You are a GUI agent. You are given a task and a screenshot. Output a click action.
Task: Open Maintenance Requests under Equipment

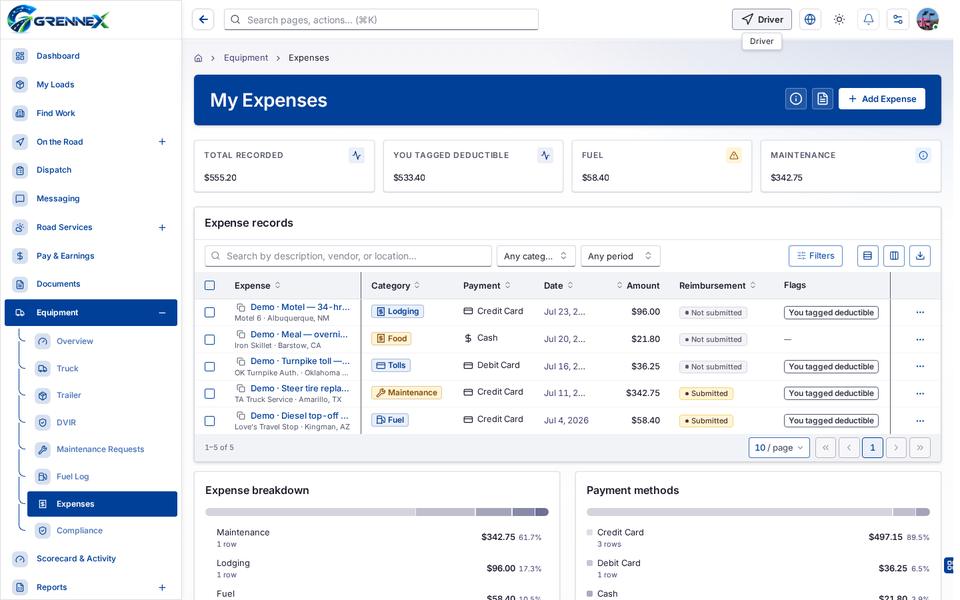(102, 449)
